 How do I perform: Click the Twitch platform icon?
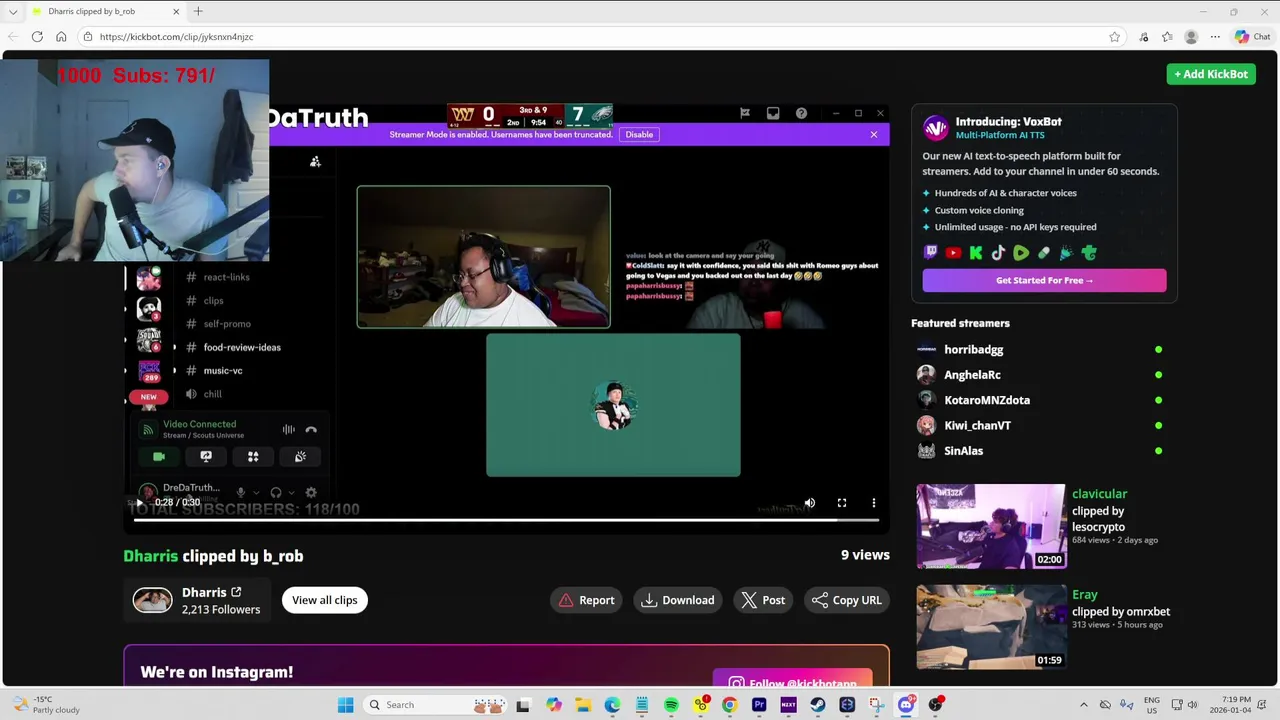tap(931, 253)
